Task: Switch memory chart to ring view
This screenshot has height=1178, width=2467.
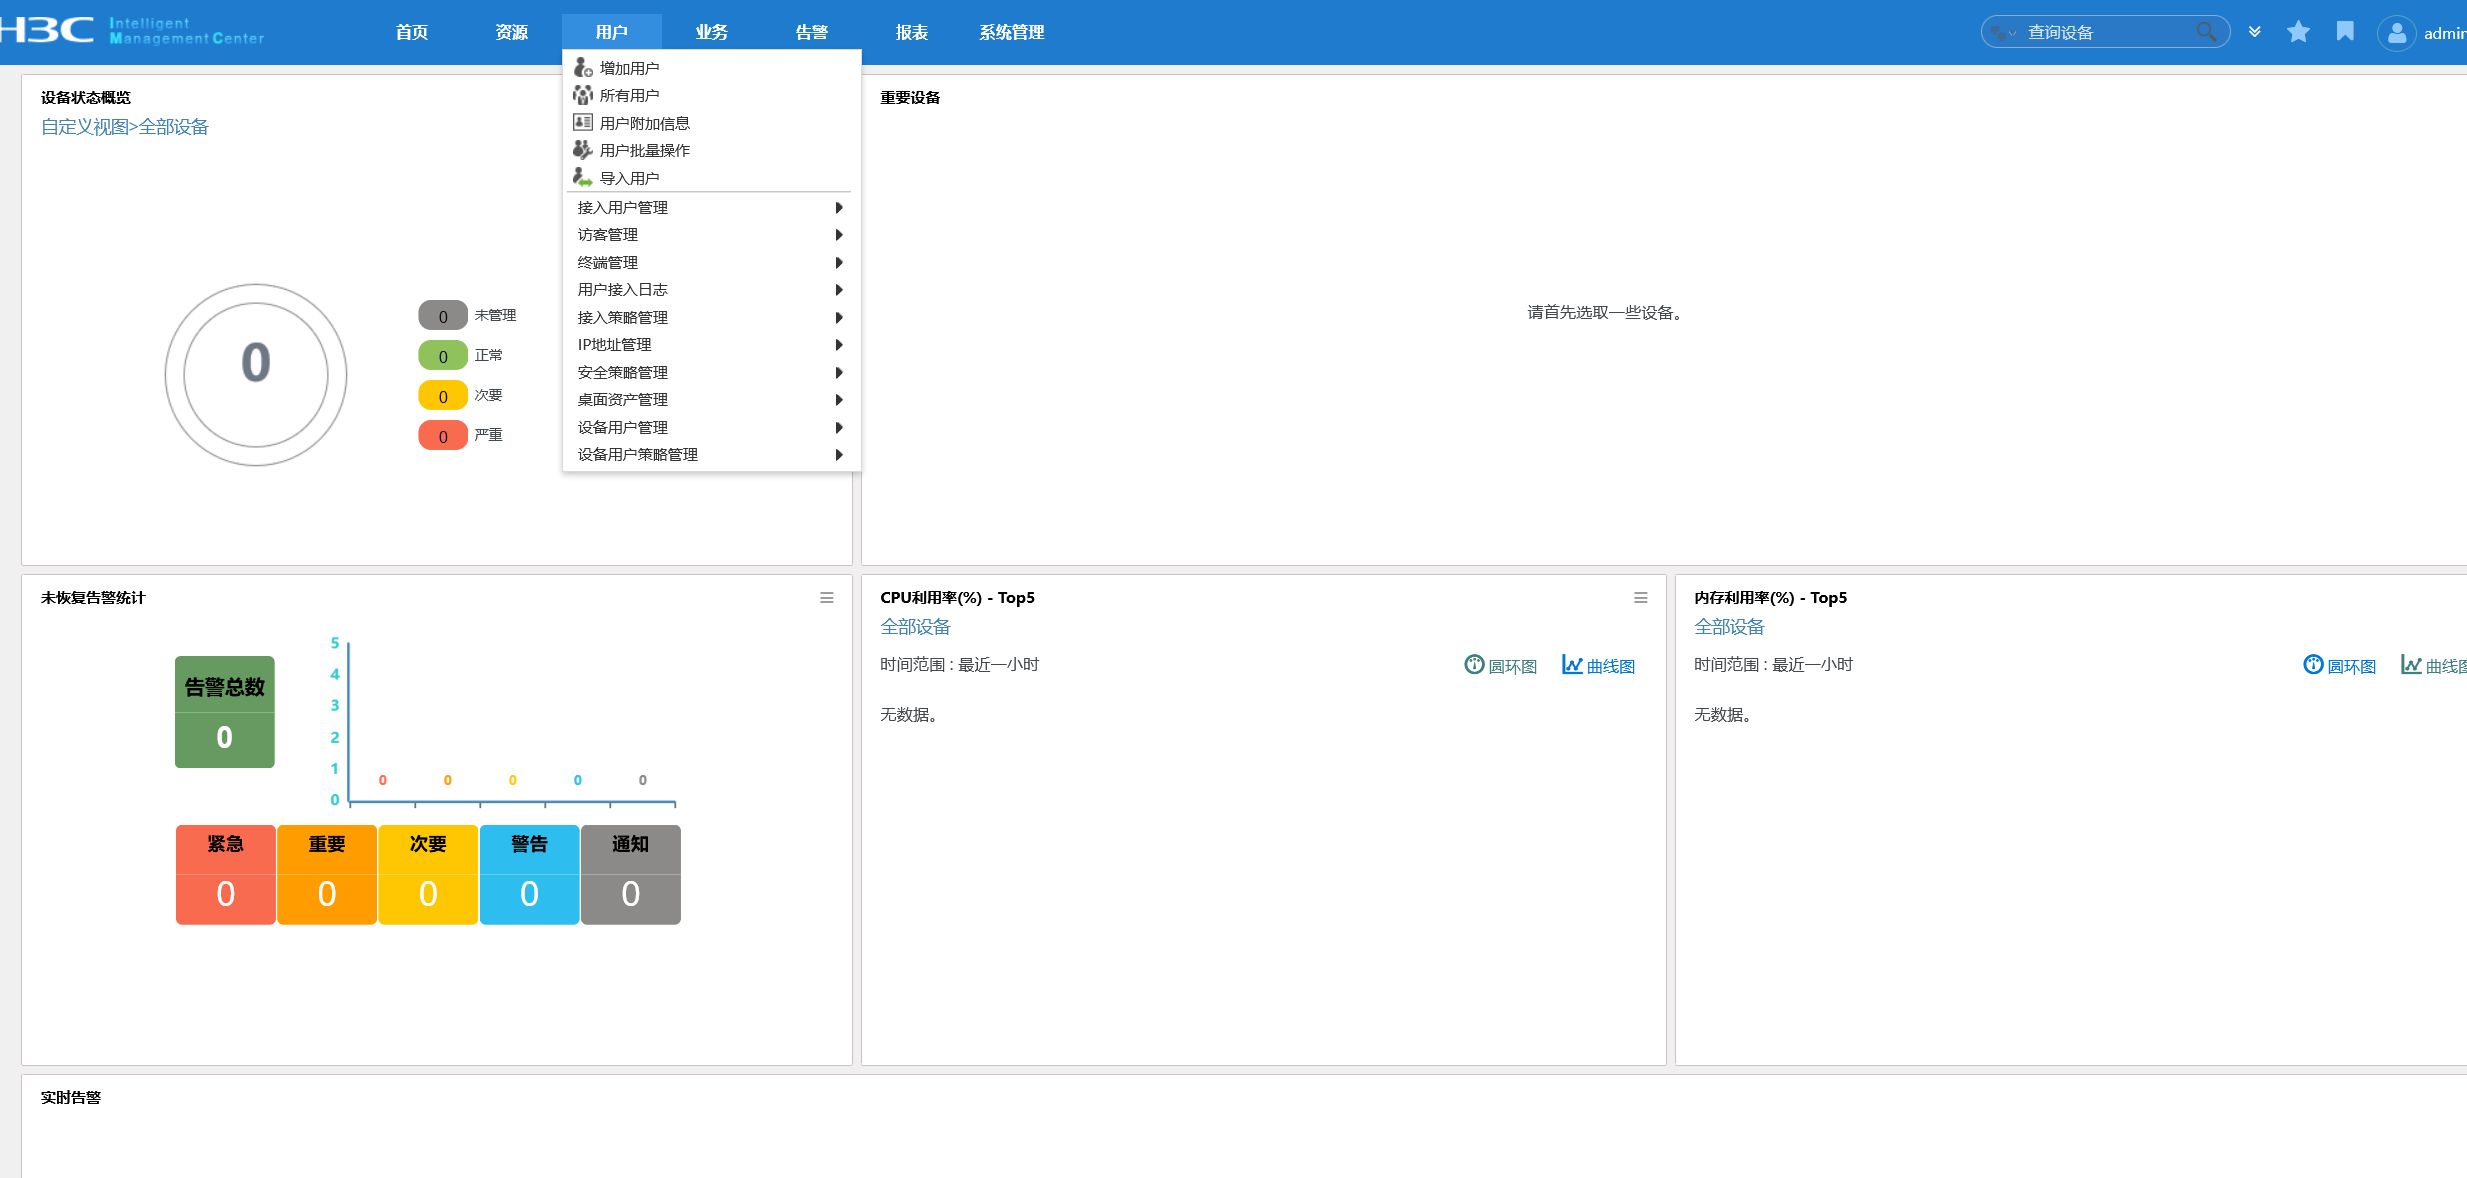Action: (x=2339, y=666)
